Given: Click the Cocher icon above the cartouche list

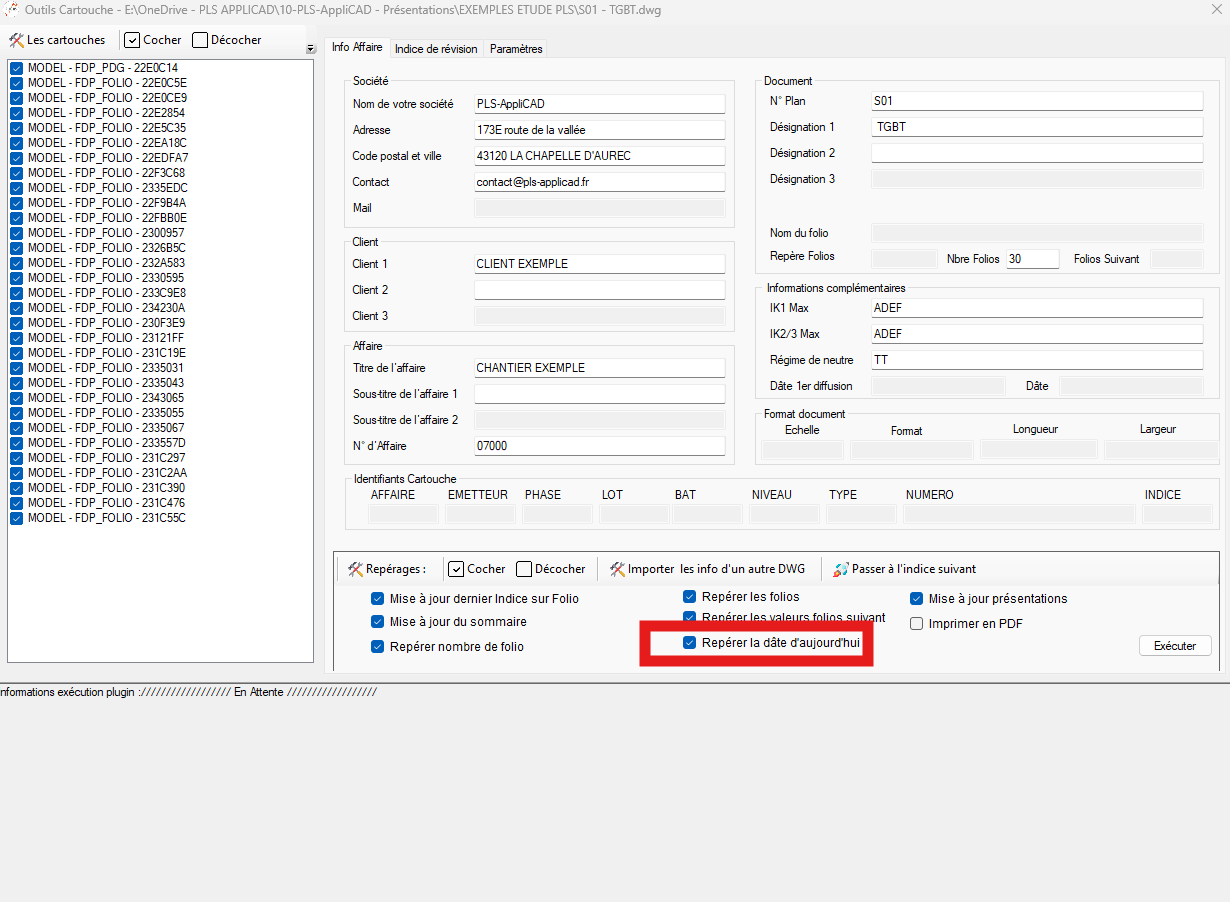Looking at the screenshot, I should pos(132,40).
